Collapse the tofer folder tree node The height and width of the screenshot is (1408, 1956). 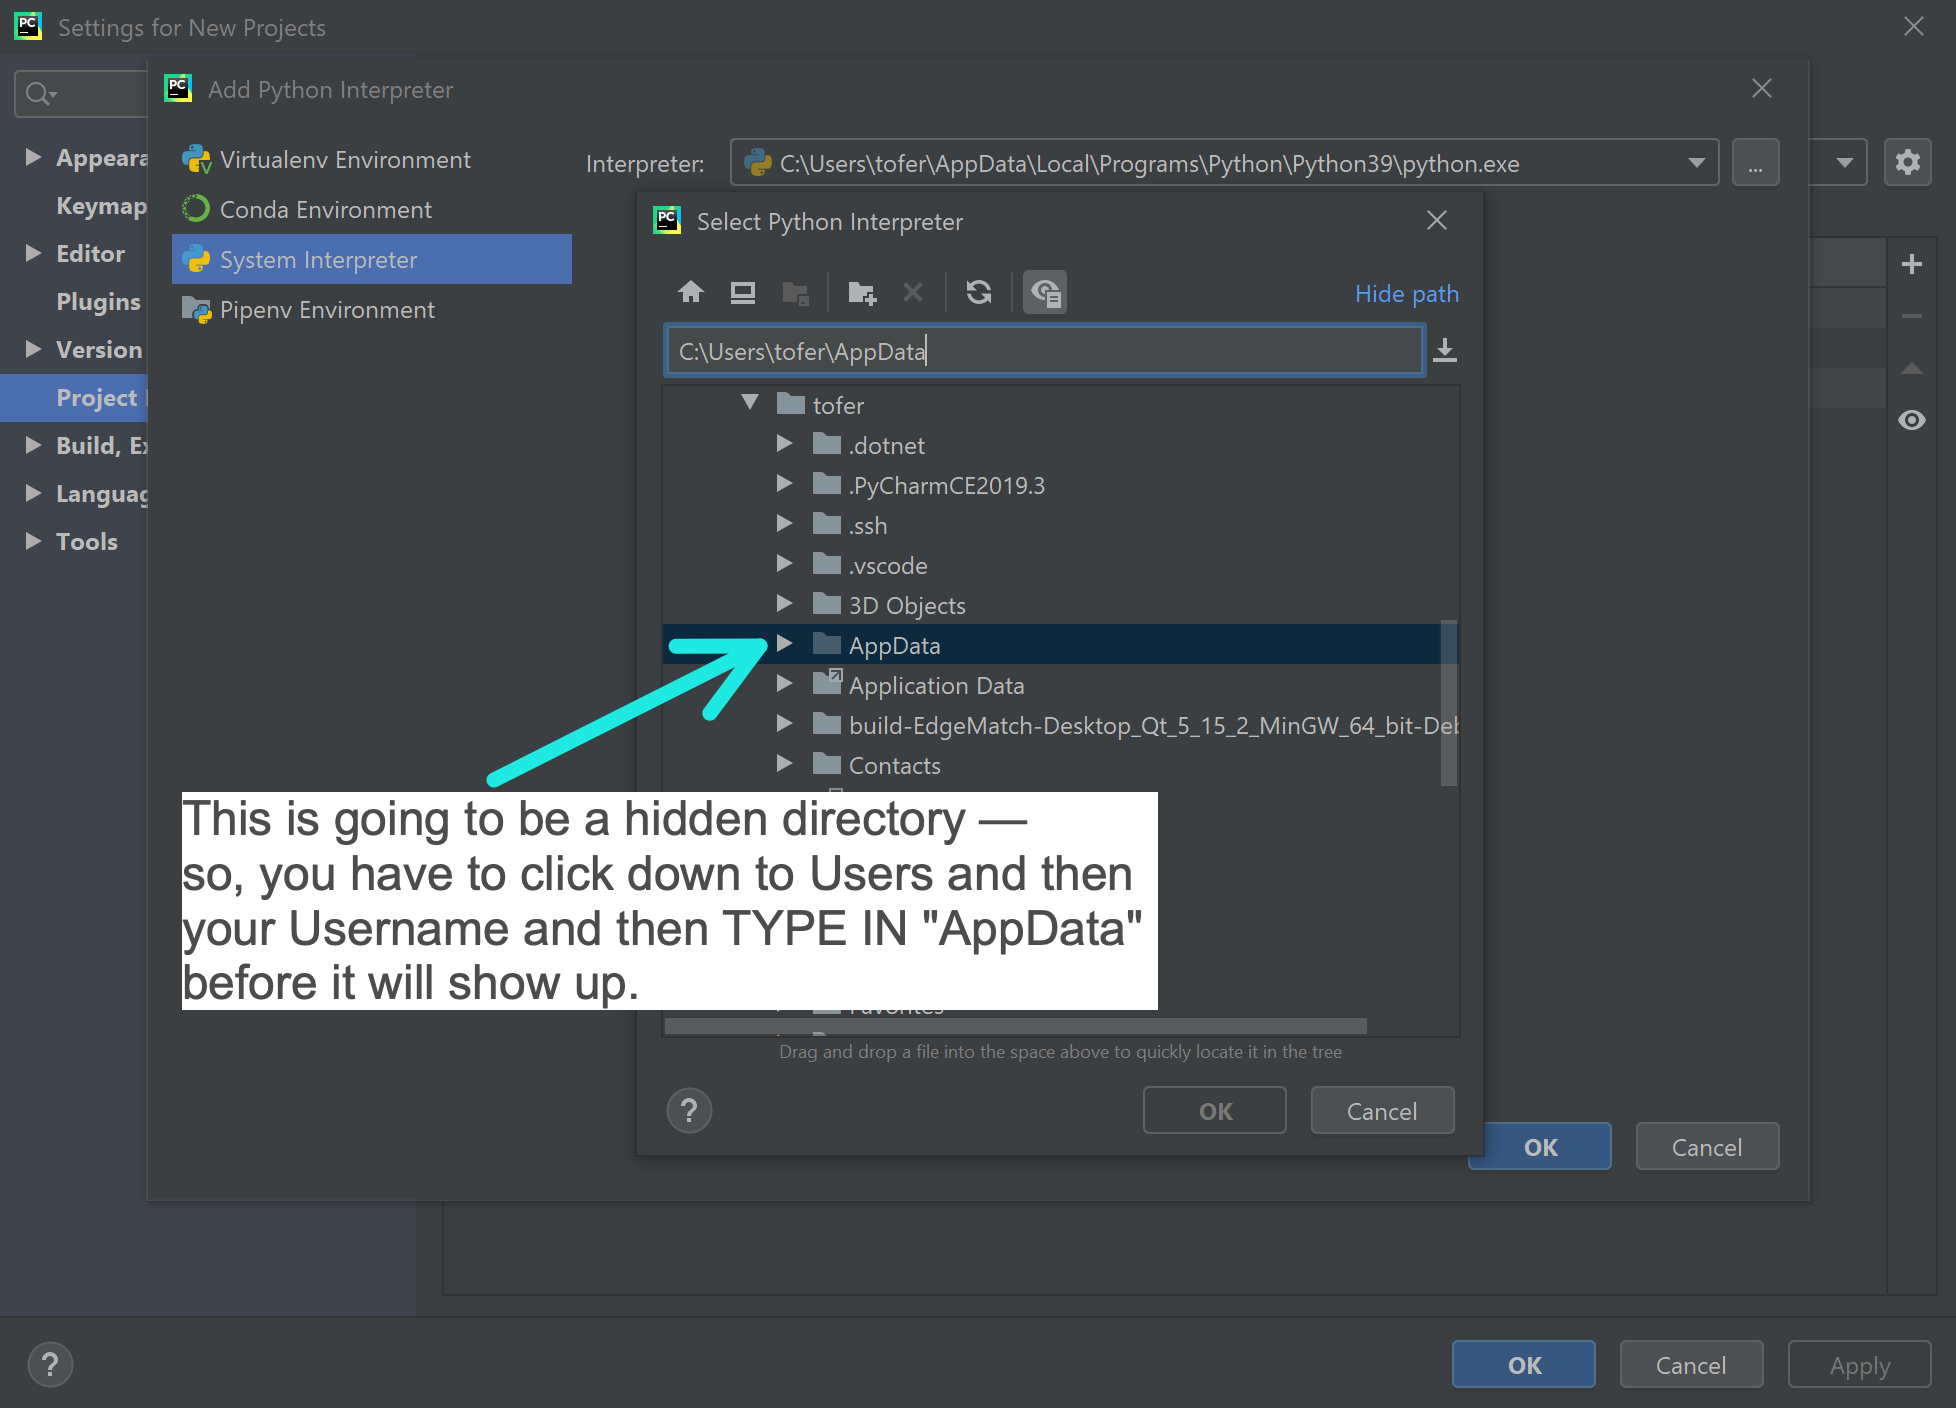(x=750, y=403)
